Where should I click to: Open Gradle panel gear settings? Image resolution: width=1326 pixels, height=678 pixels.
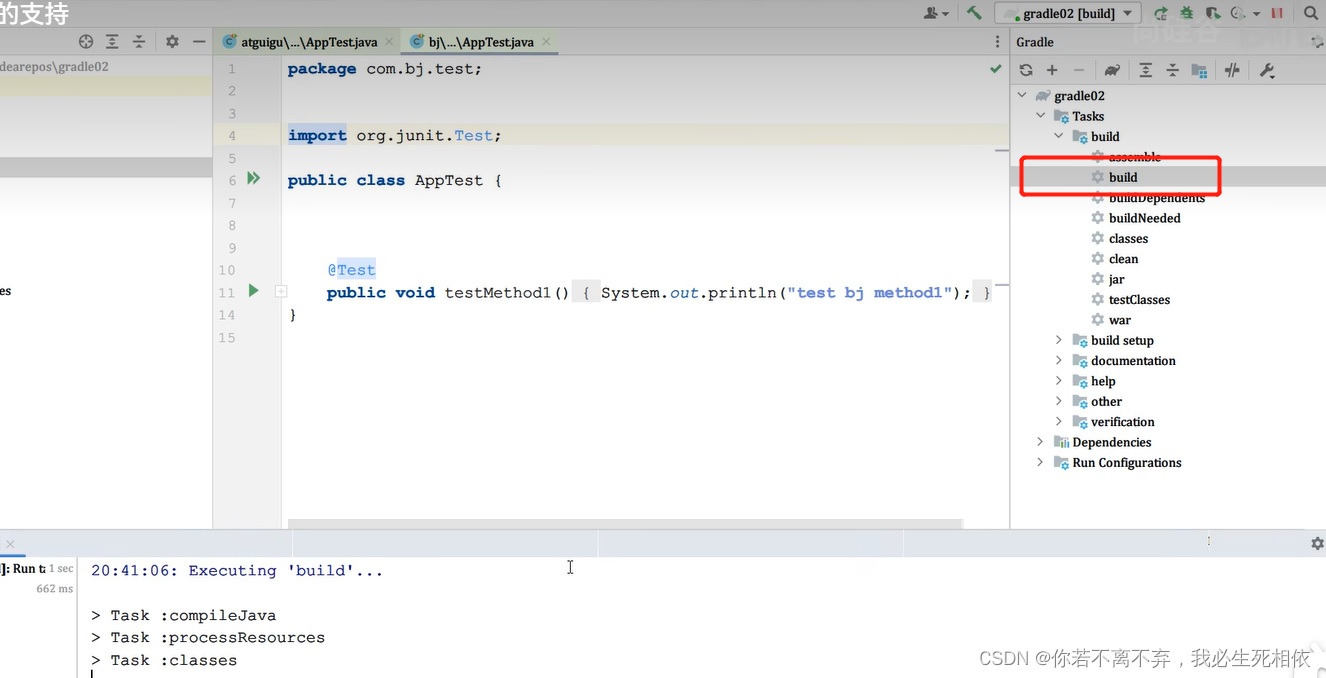click(x=1317, y=42)
